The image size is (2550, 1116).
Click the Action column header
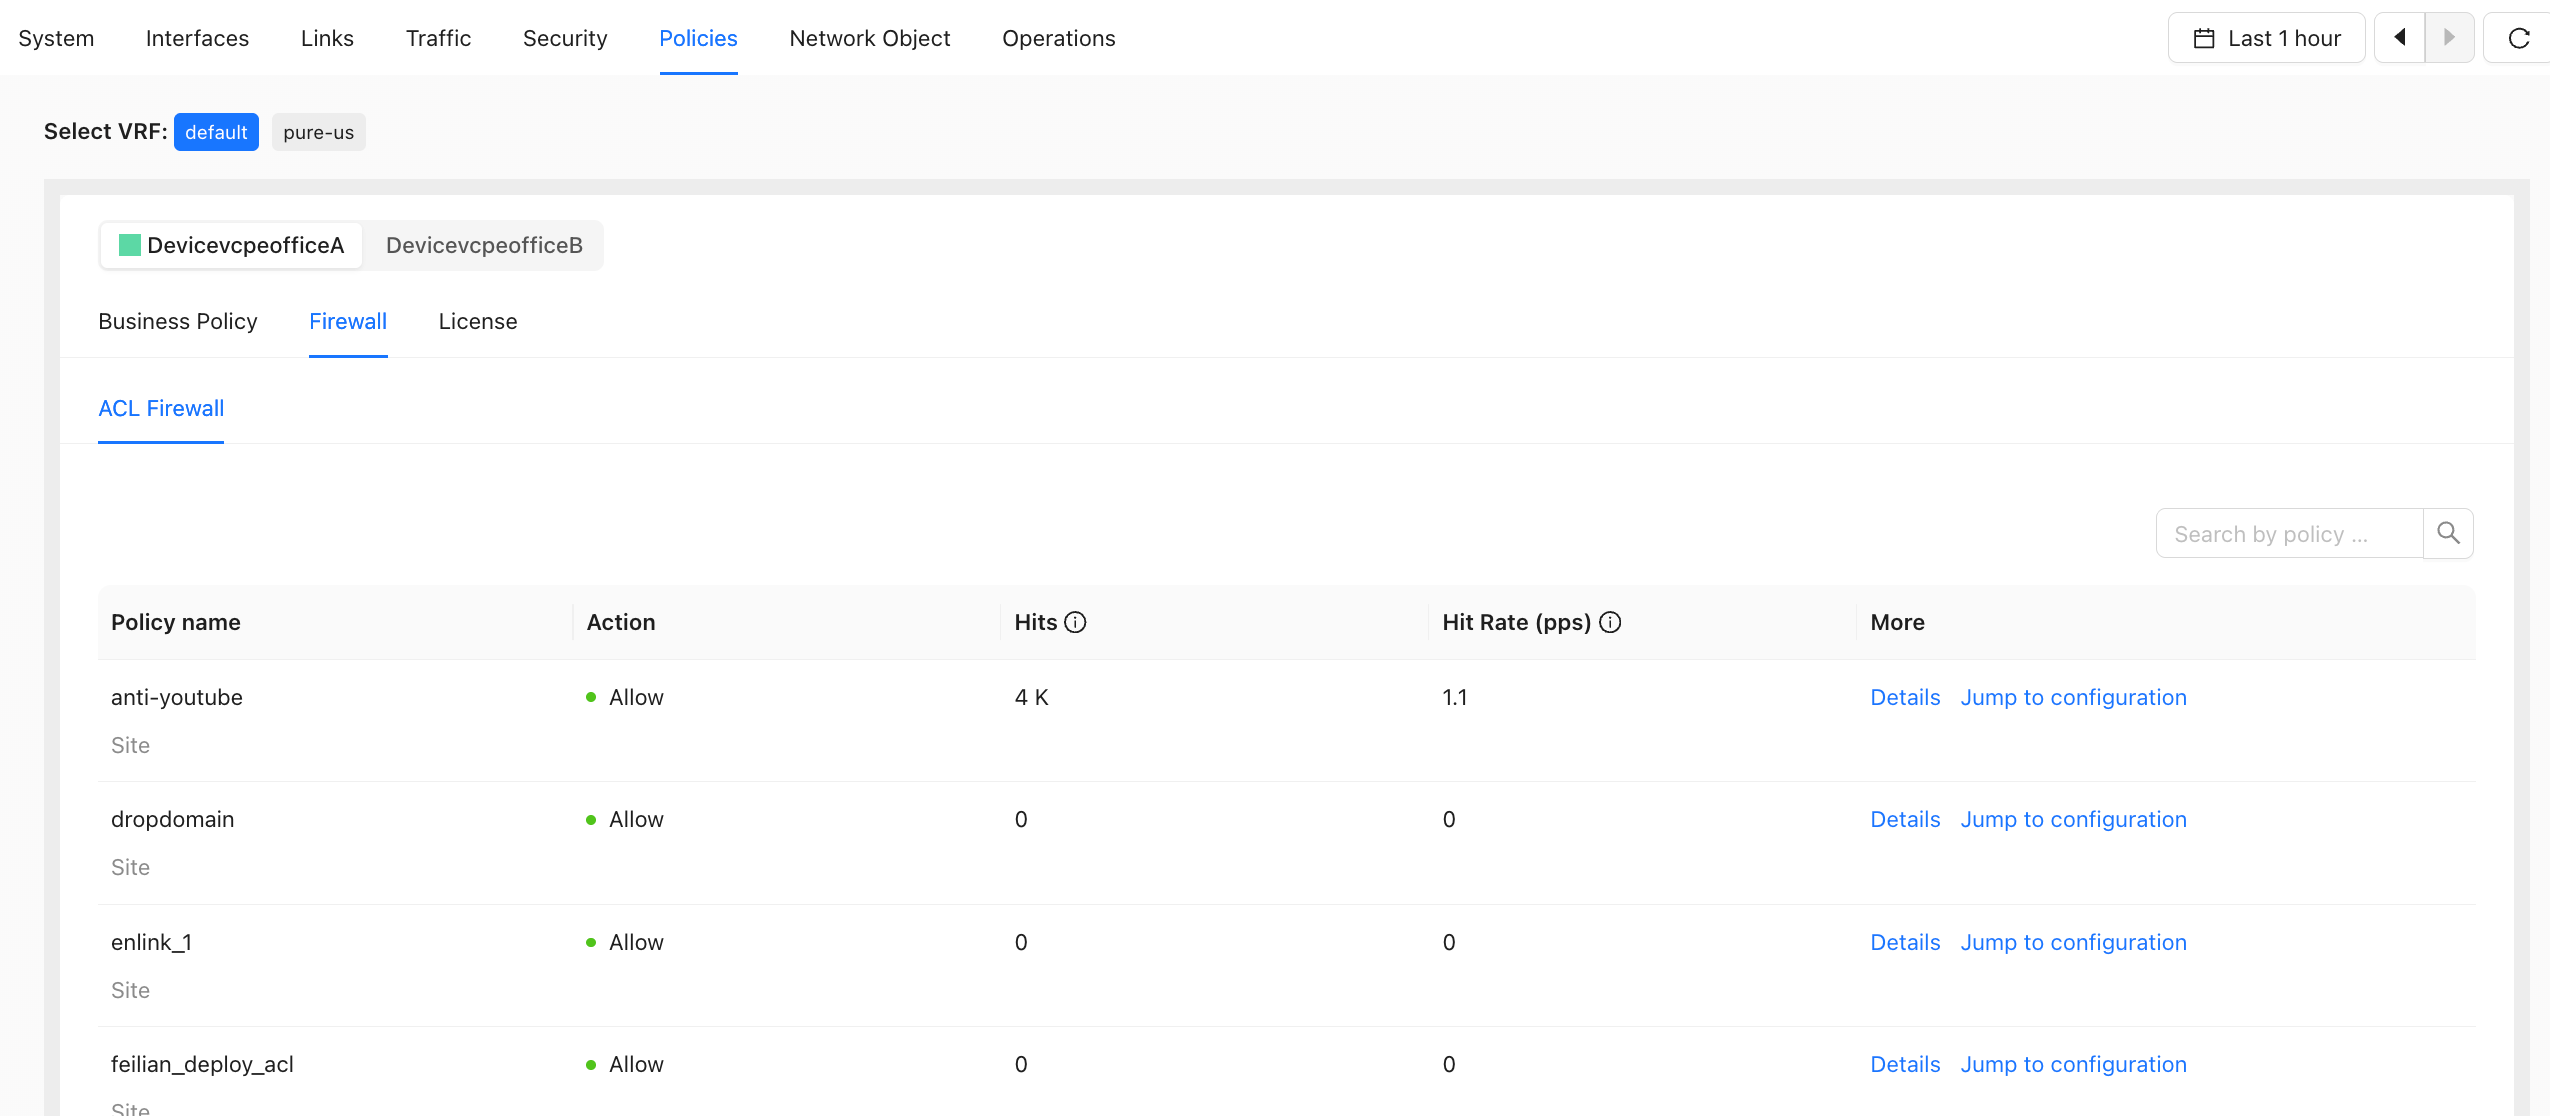click(621, 622)
